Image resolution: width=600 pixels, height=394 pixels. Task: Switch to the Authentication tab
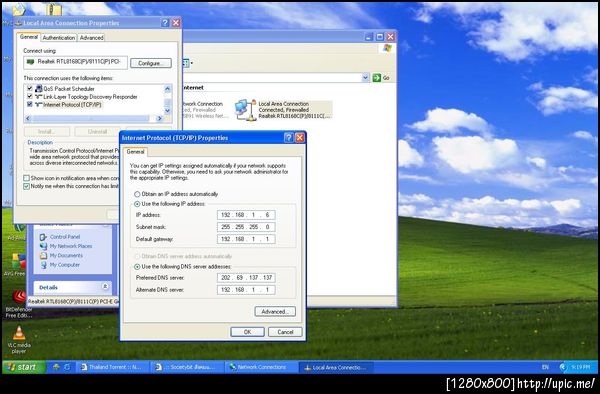click(x=59, y=38)
